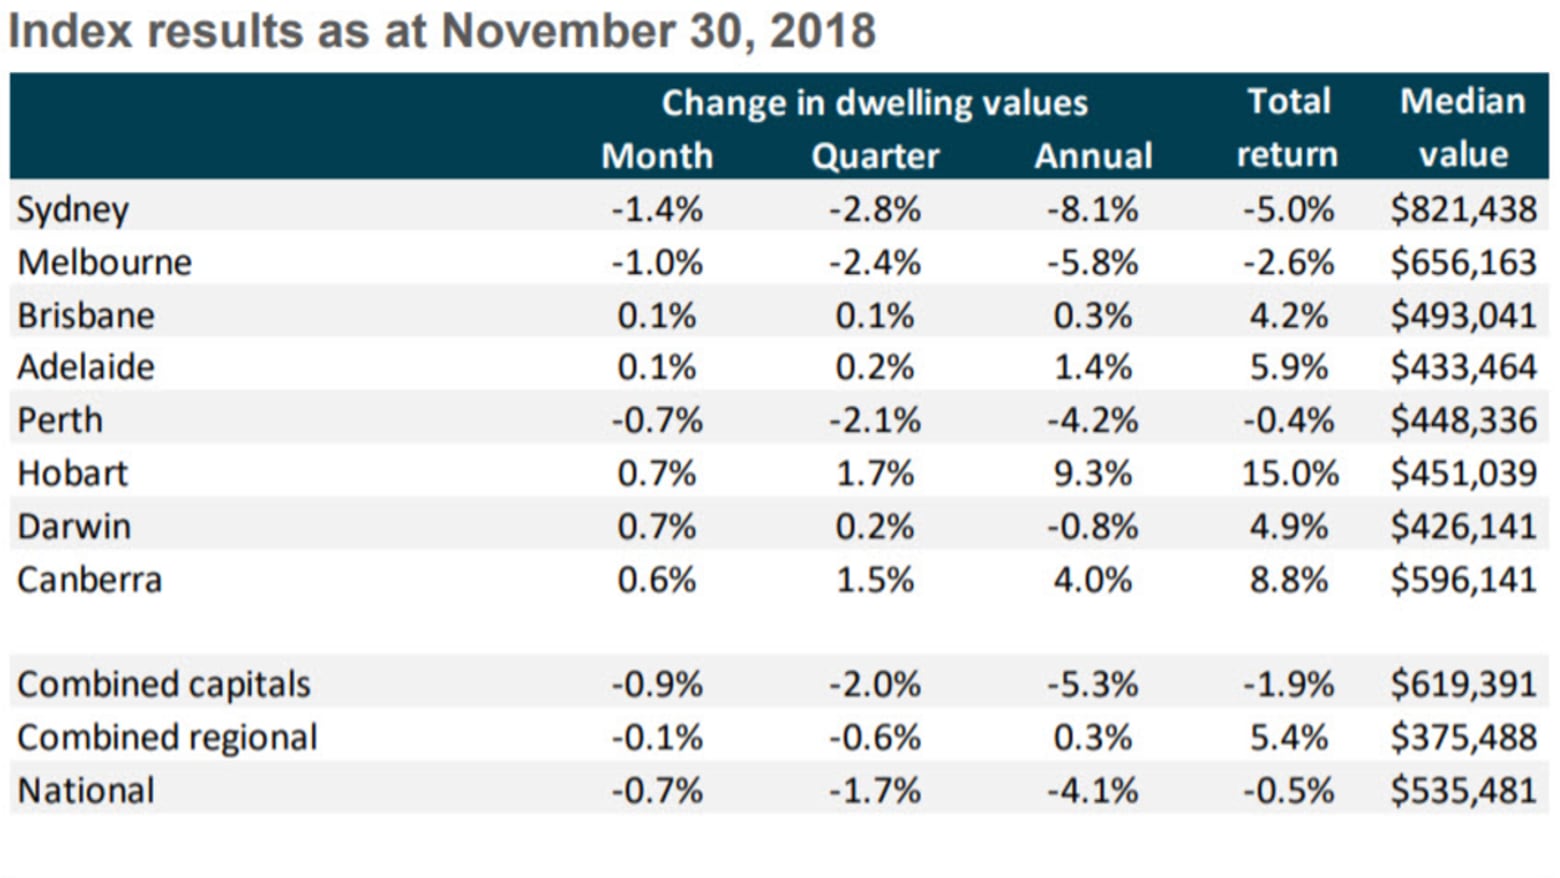Screen dimensions: 1560x878
Task: Select the Month column header
Action: [x=657, y=156]
